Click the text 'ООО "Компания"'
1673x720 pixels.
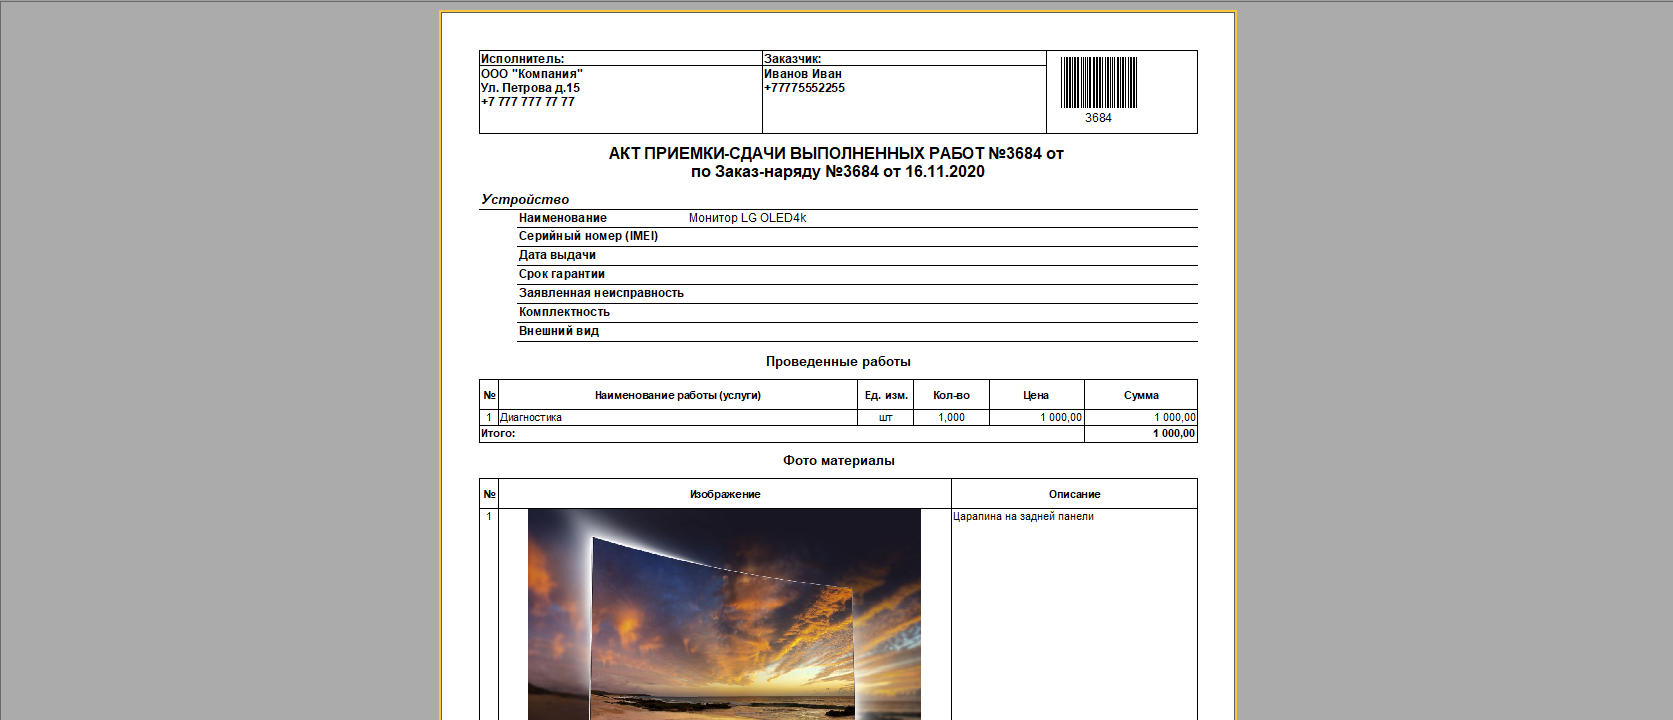(531, 74)
